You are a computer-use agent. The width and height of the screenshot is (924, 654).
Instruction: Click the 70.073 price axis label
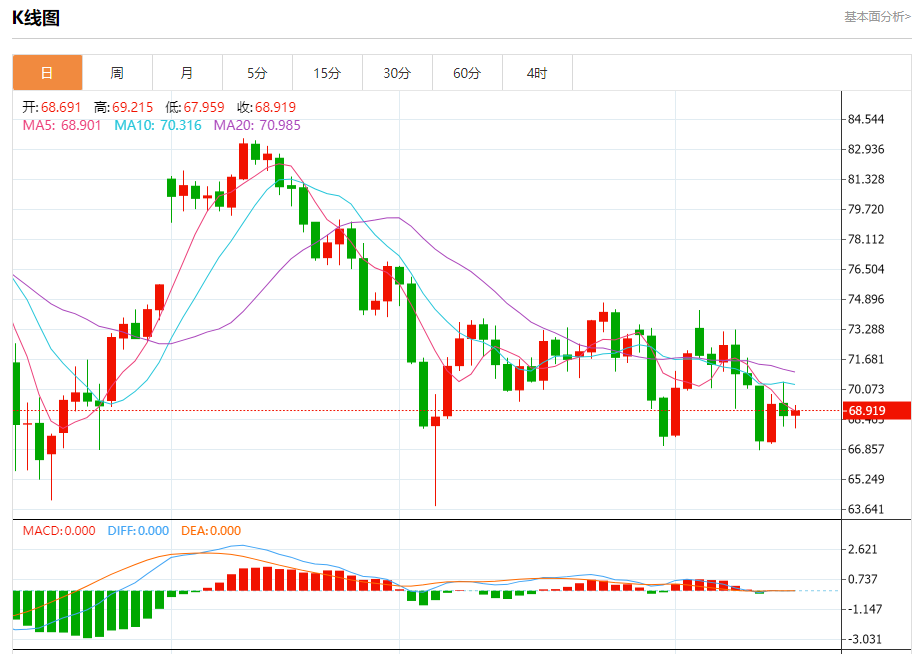coord(866,389)
